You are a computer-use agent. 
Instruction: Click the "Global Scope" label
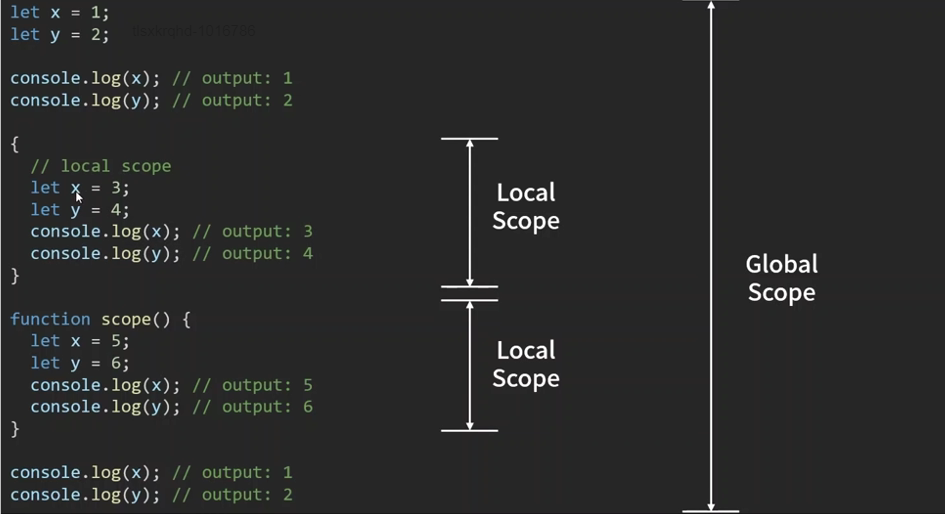782,278
